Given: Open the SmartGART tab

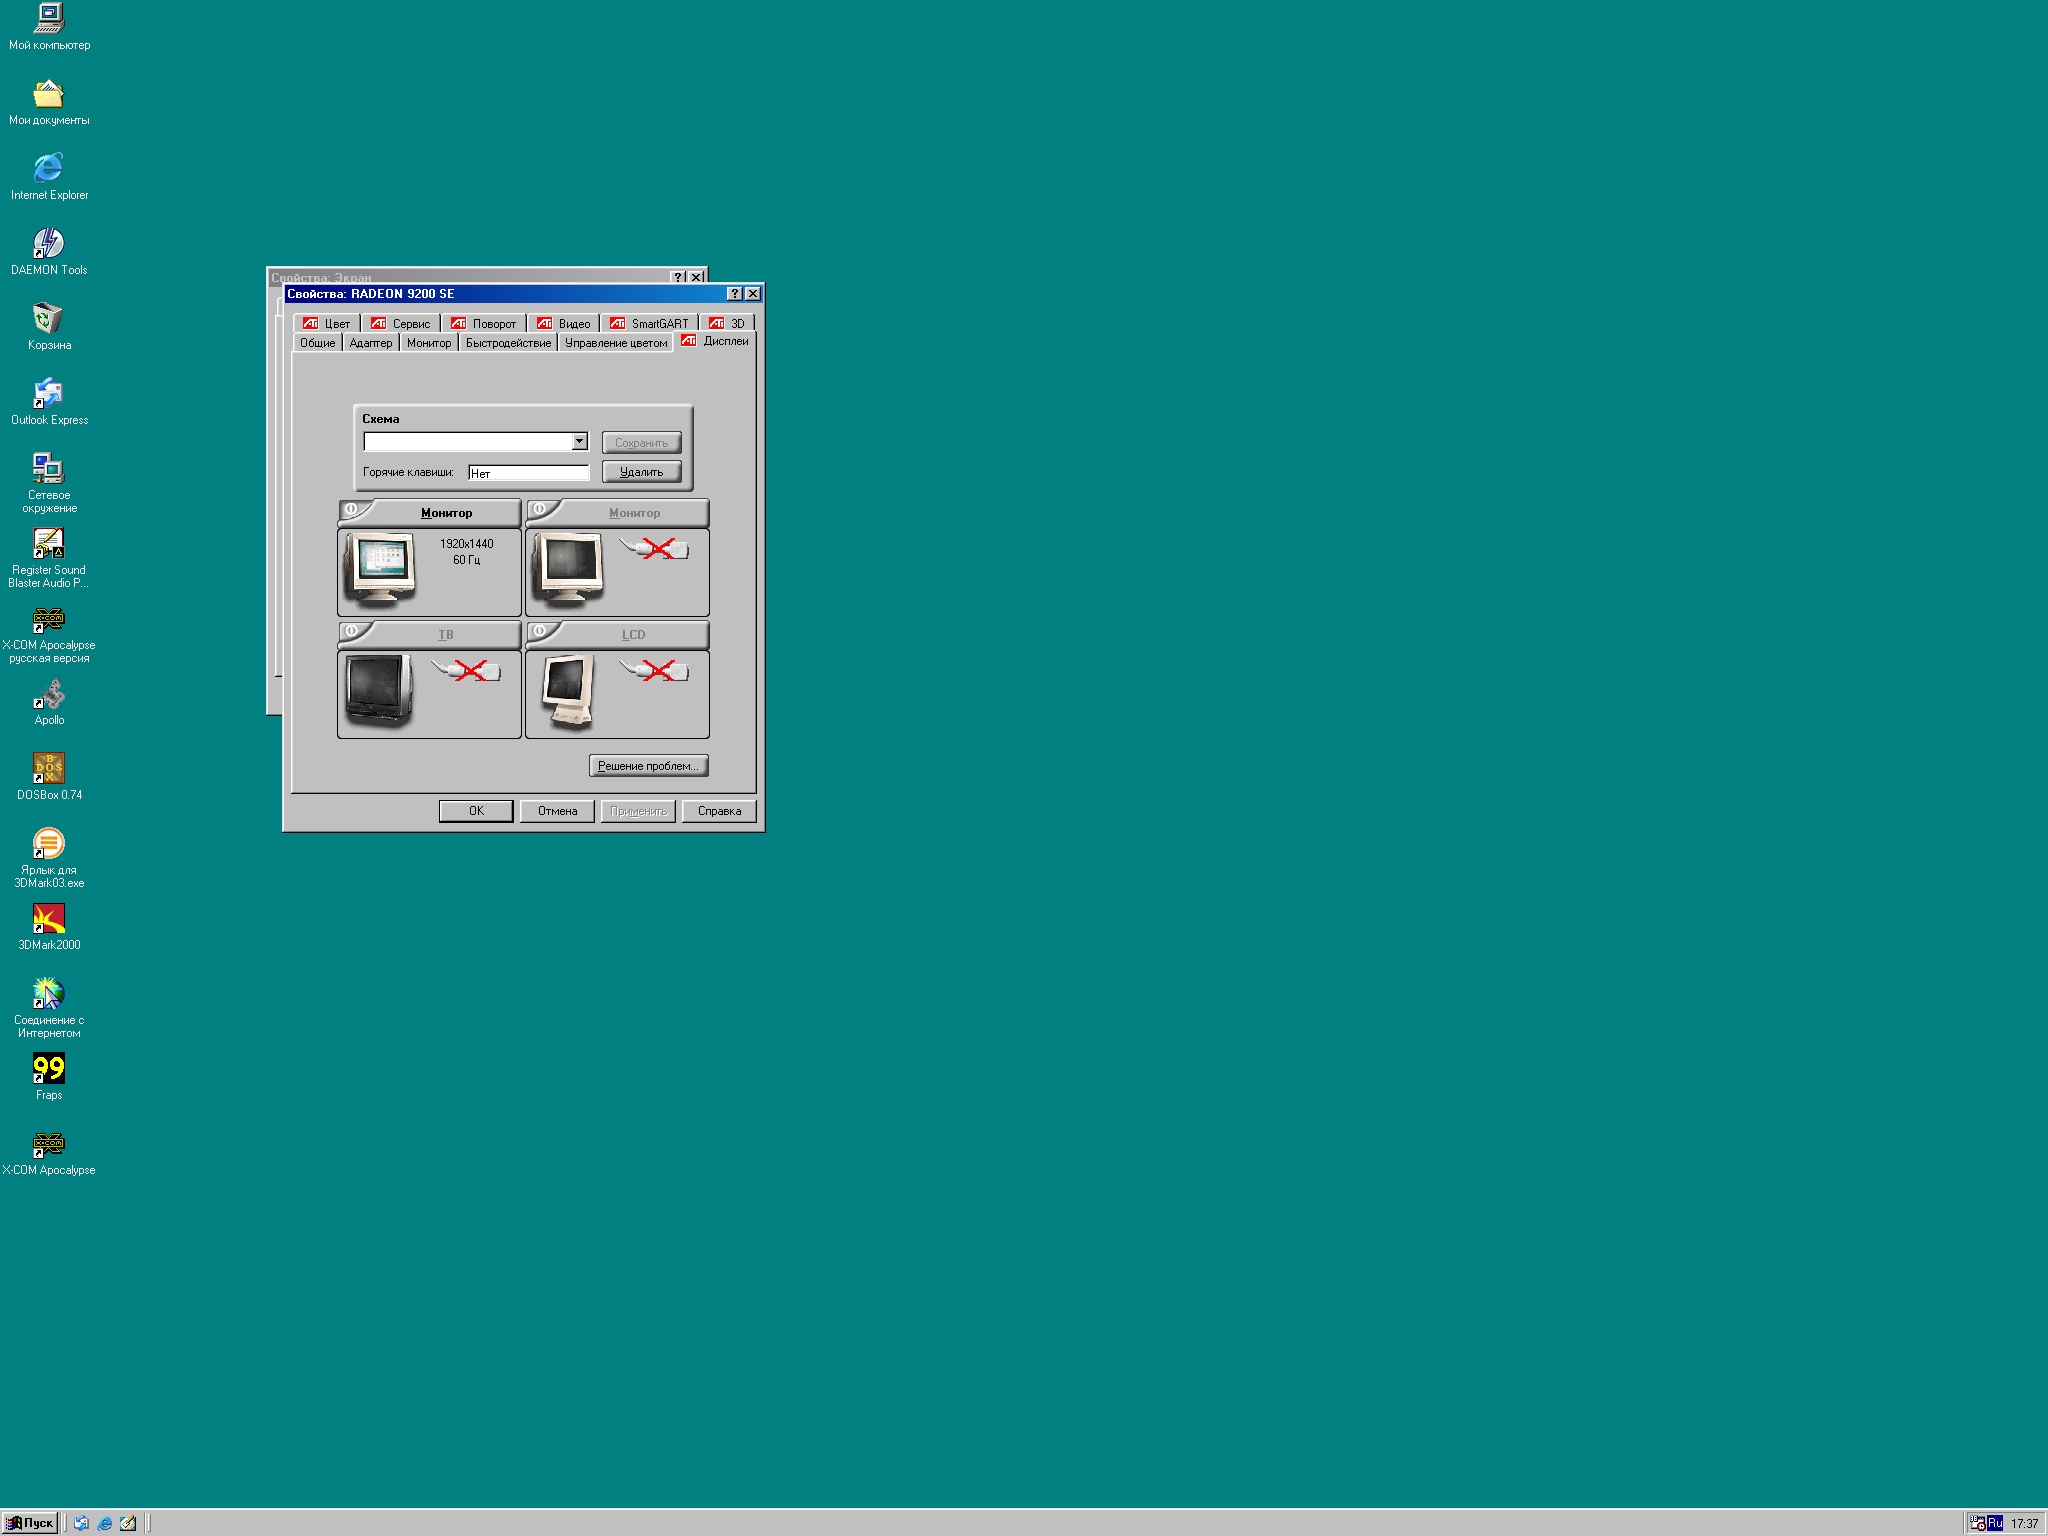Looking at the screenshot, I should click(x=649, y=324).
